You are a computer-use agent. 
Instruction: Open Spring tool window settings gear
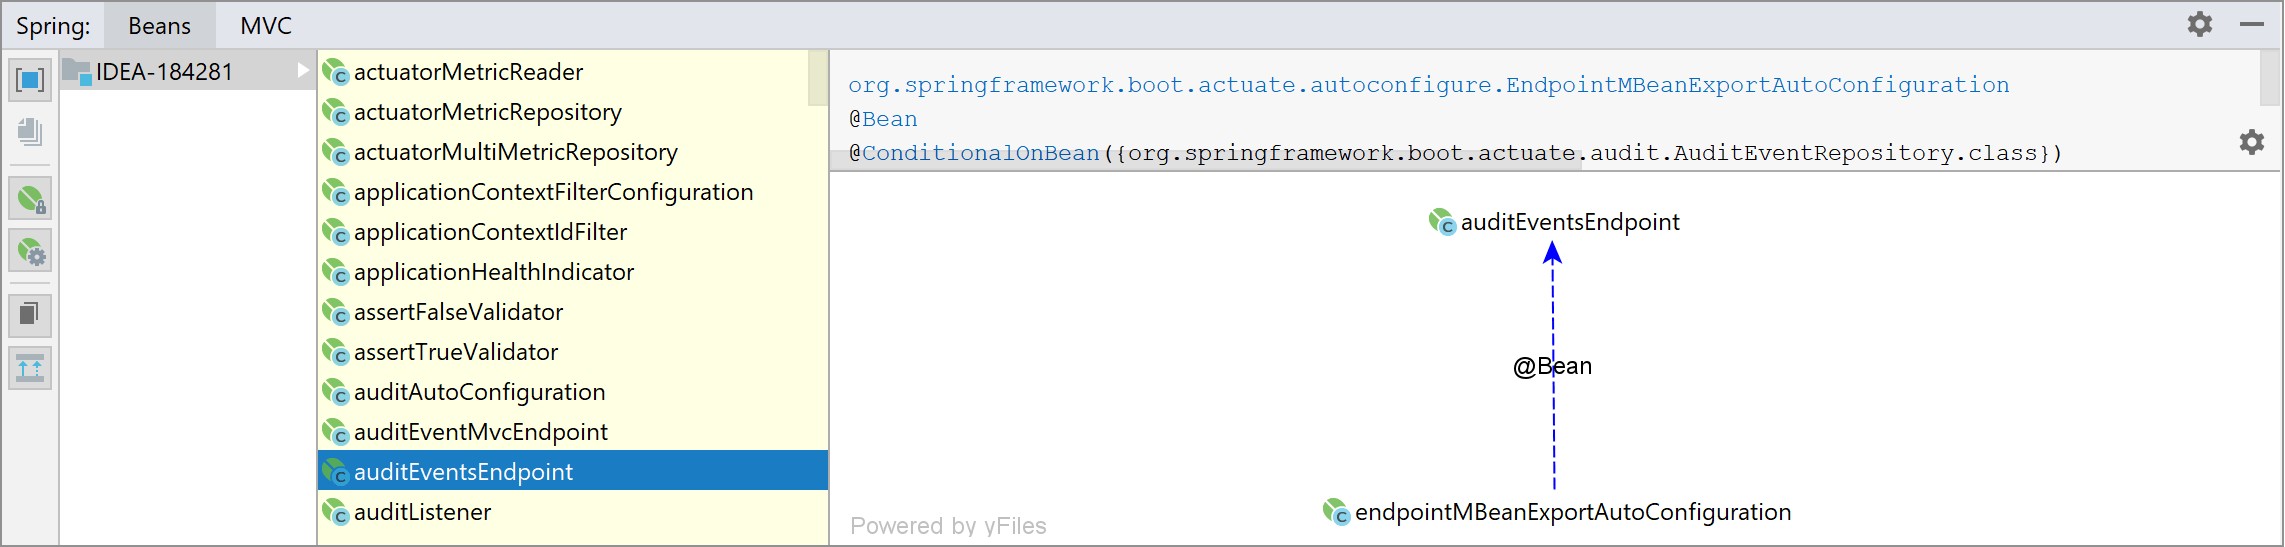click(2199, 24)
